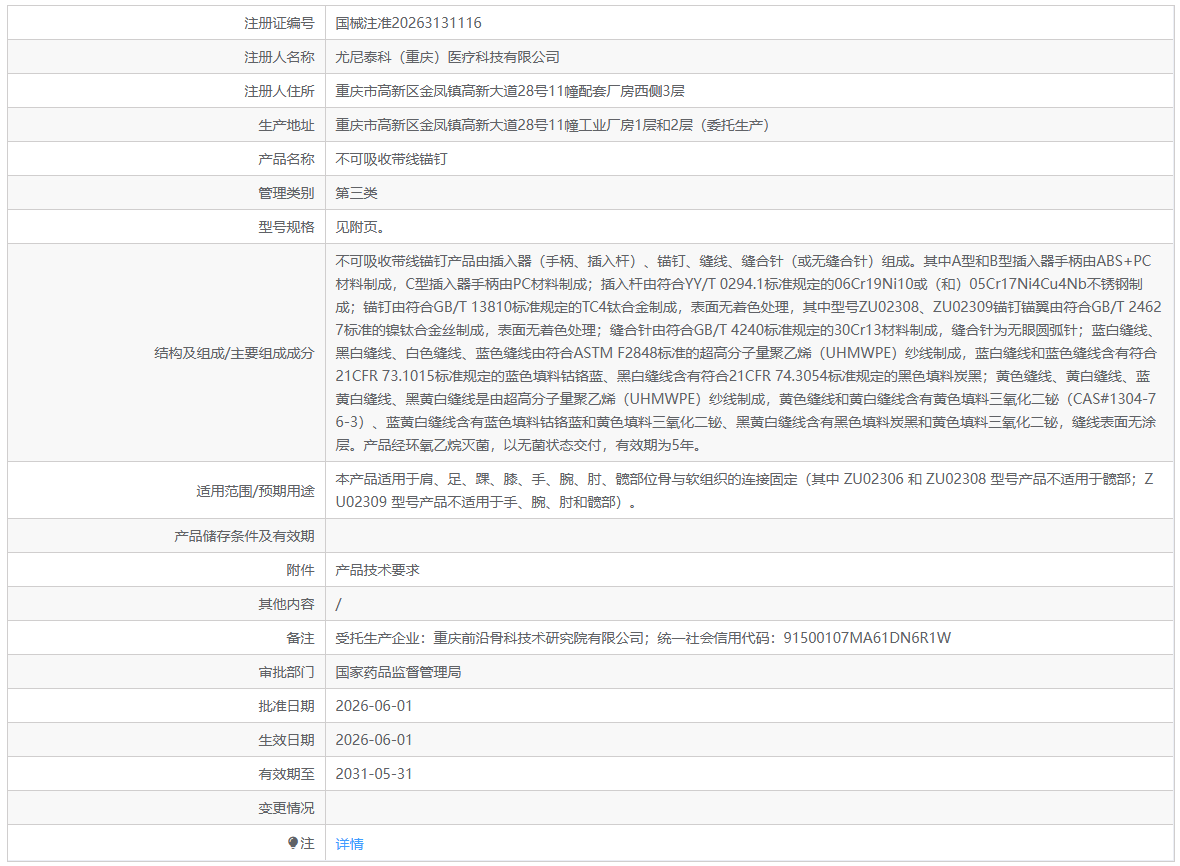Click the 生效日期 label
Viewport: 1180px width, 866px height.
pyautogui.click(x=286, y=740)
